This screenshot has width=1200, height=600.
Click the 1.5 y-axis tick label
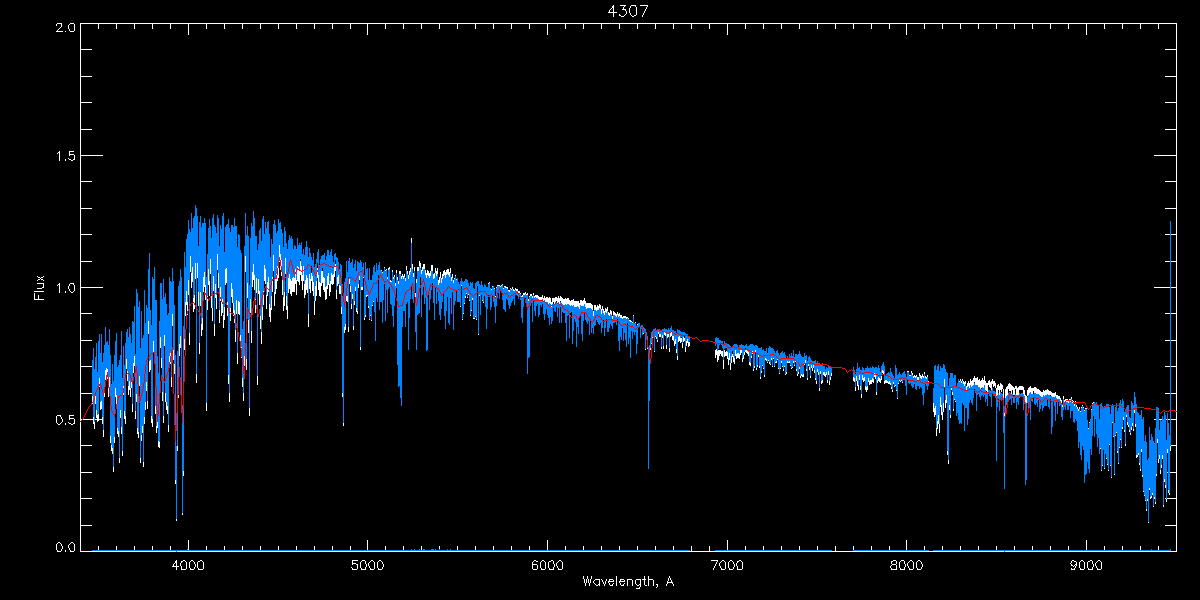(66, 157)
